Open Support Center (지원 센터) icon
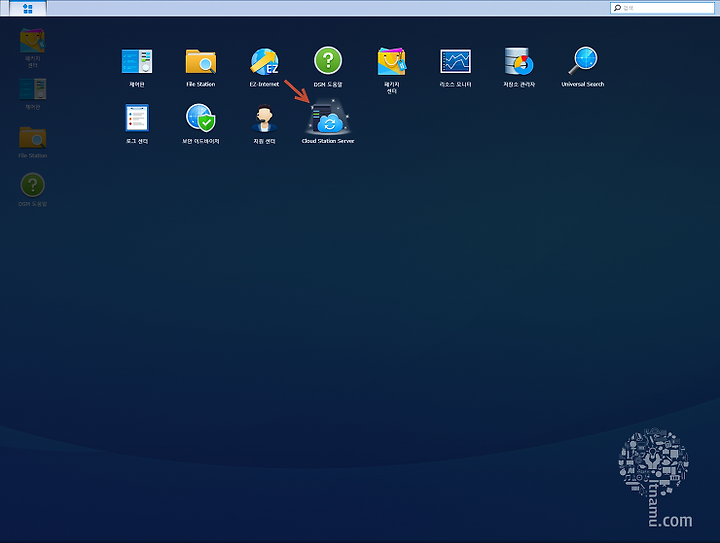This screenshot has height=543, width=720. point(264,118)
